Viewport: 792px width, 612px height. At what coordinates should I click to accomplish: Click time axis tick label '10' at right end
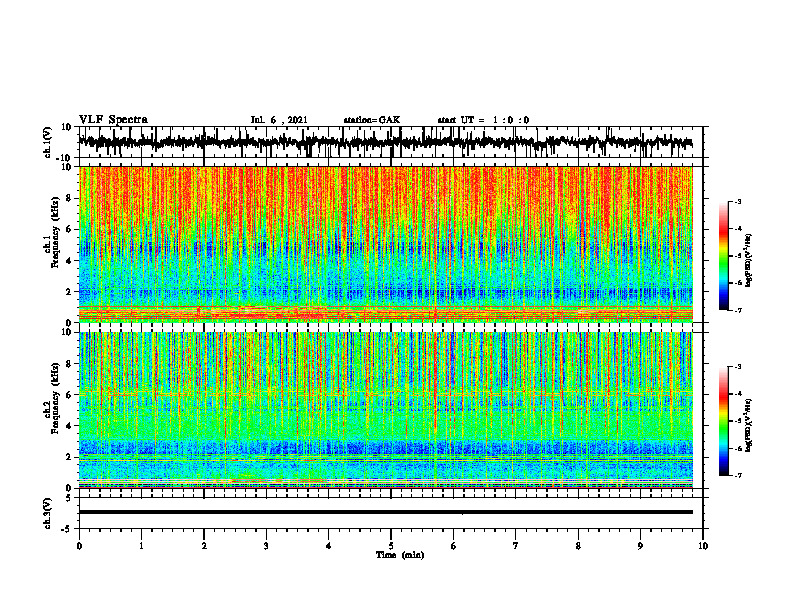click(703, 546)
